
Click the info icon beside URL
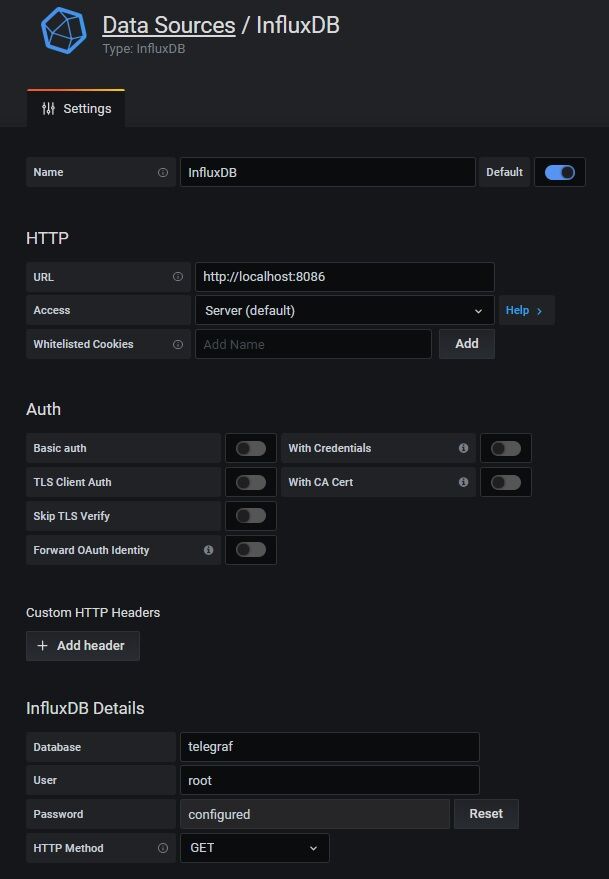[x=178, y=277]
